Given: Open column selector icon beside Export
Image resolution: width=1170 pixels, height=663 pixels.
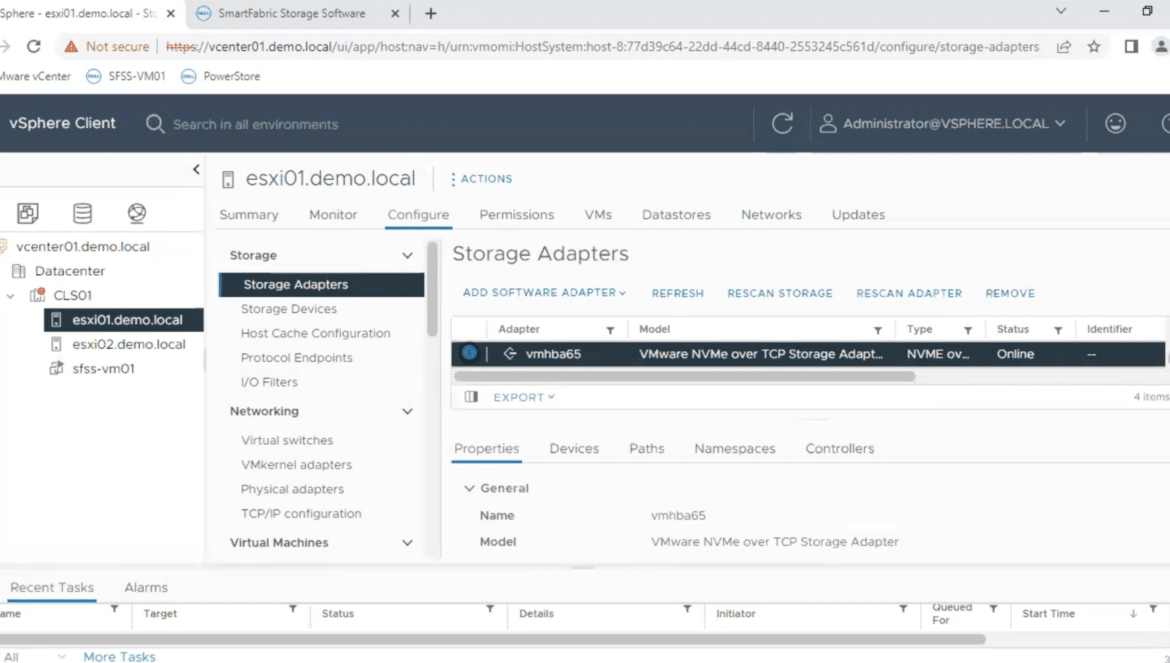Looking at the screenshot, I should tap(471, 397).
